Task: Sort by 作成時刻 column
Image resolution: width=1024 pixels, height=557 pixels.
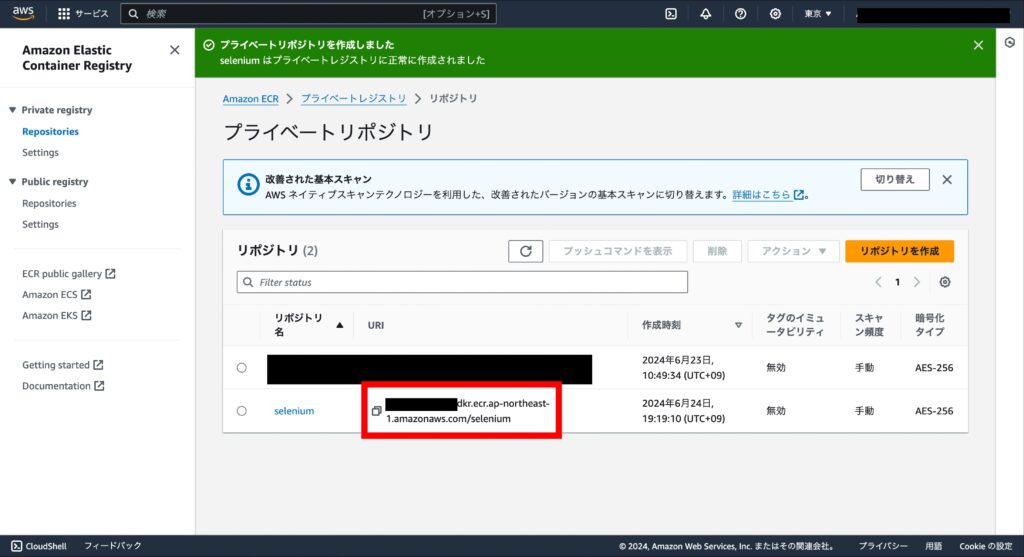Action: (x=692, y=325)
